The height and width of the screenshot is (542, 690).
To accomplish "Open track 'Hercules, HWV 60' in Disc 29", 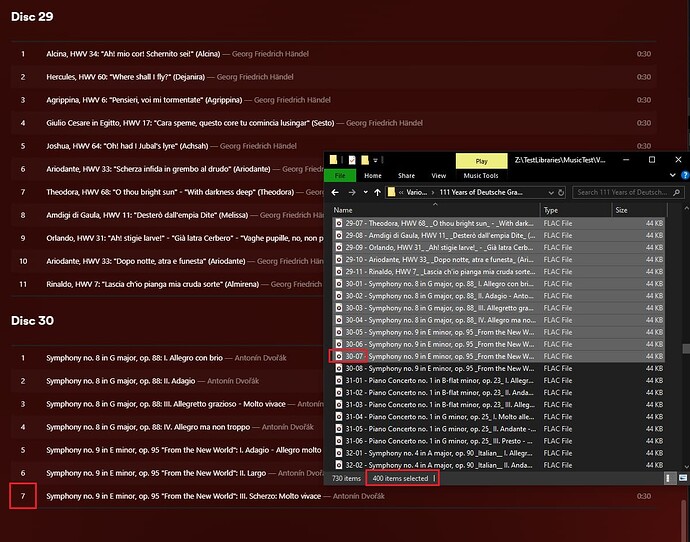I will (334, 77).
